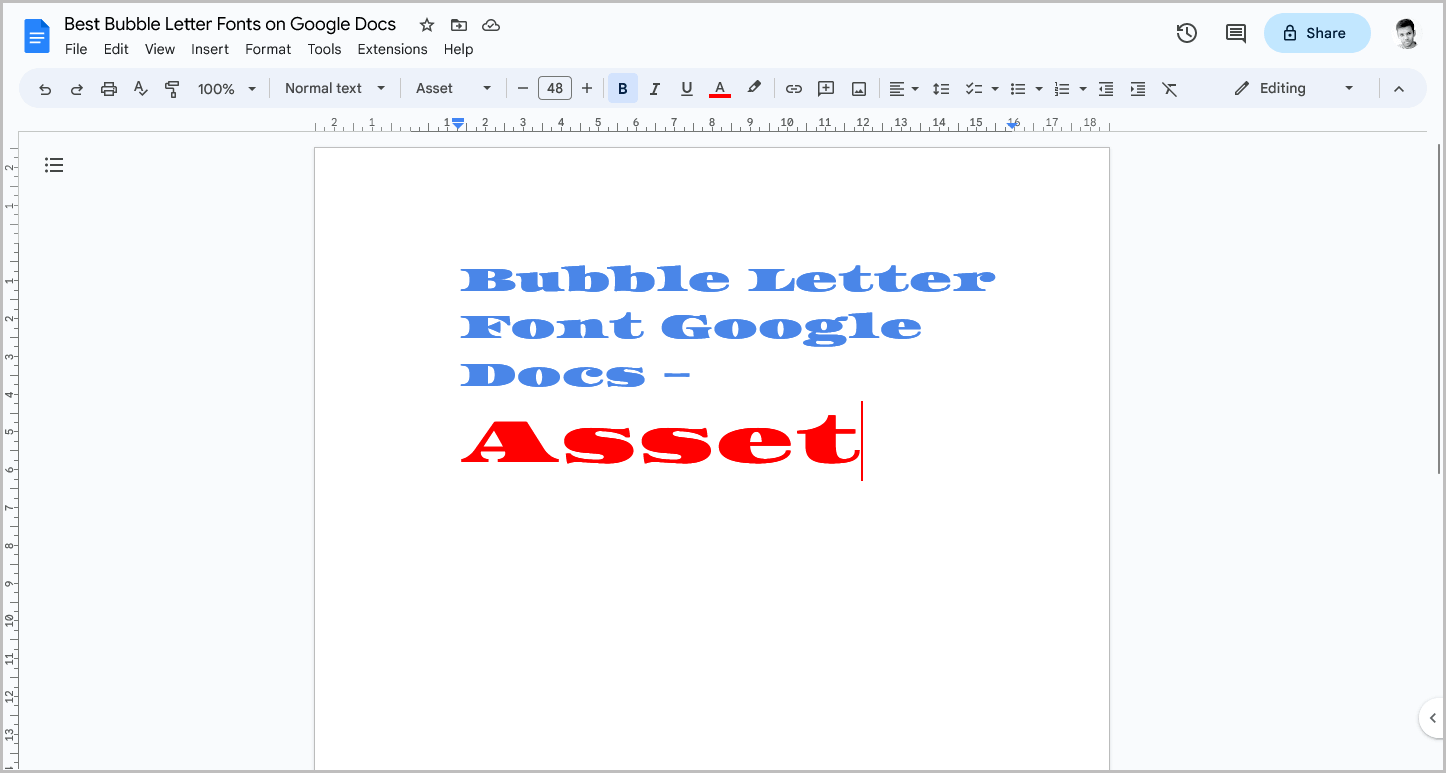Screen dimensions: 1446x773
Task: Insert numbered list icon
Action: coord(1062,89)
